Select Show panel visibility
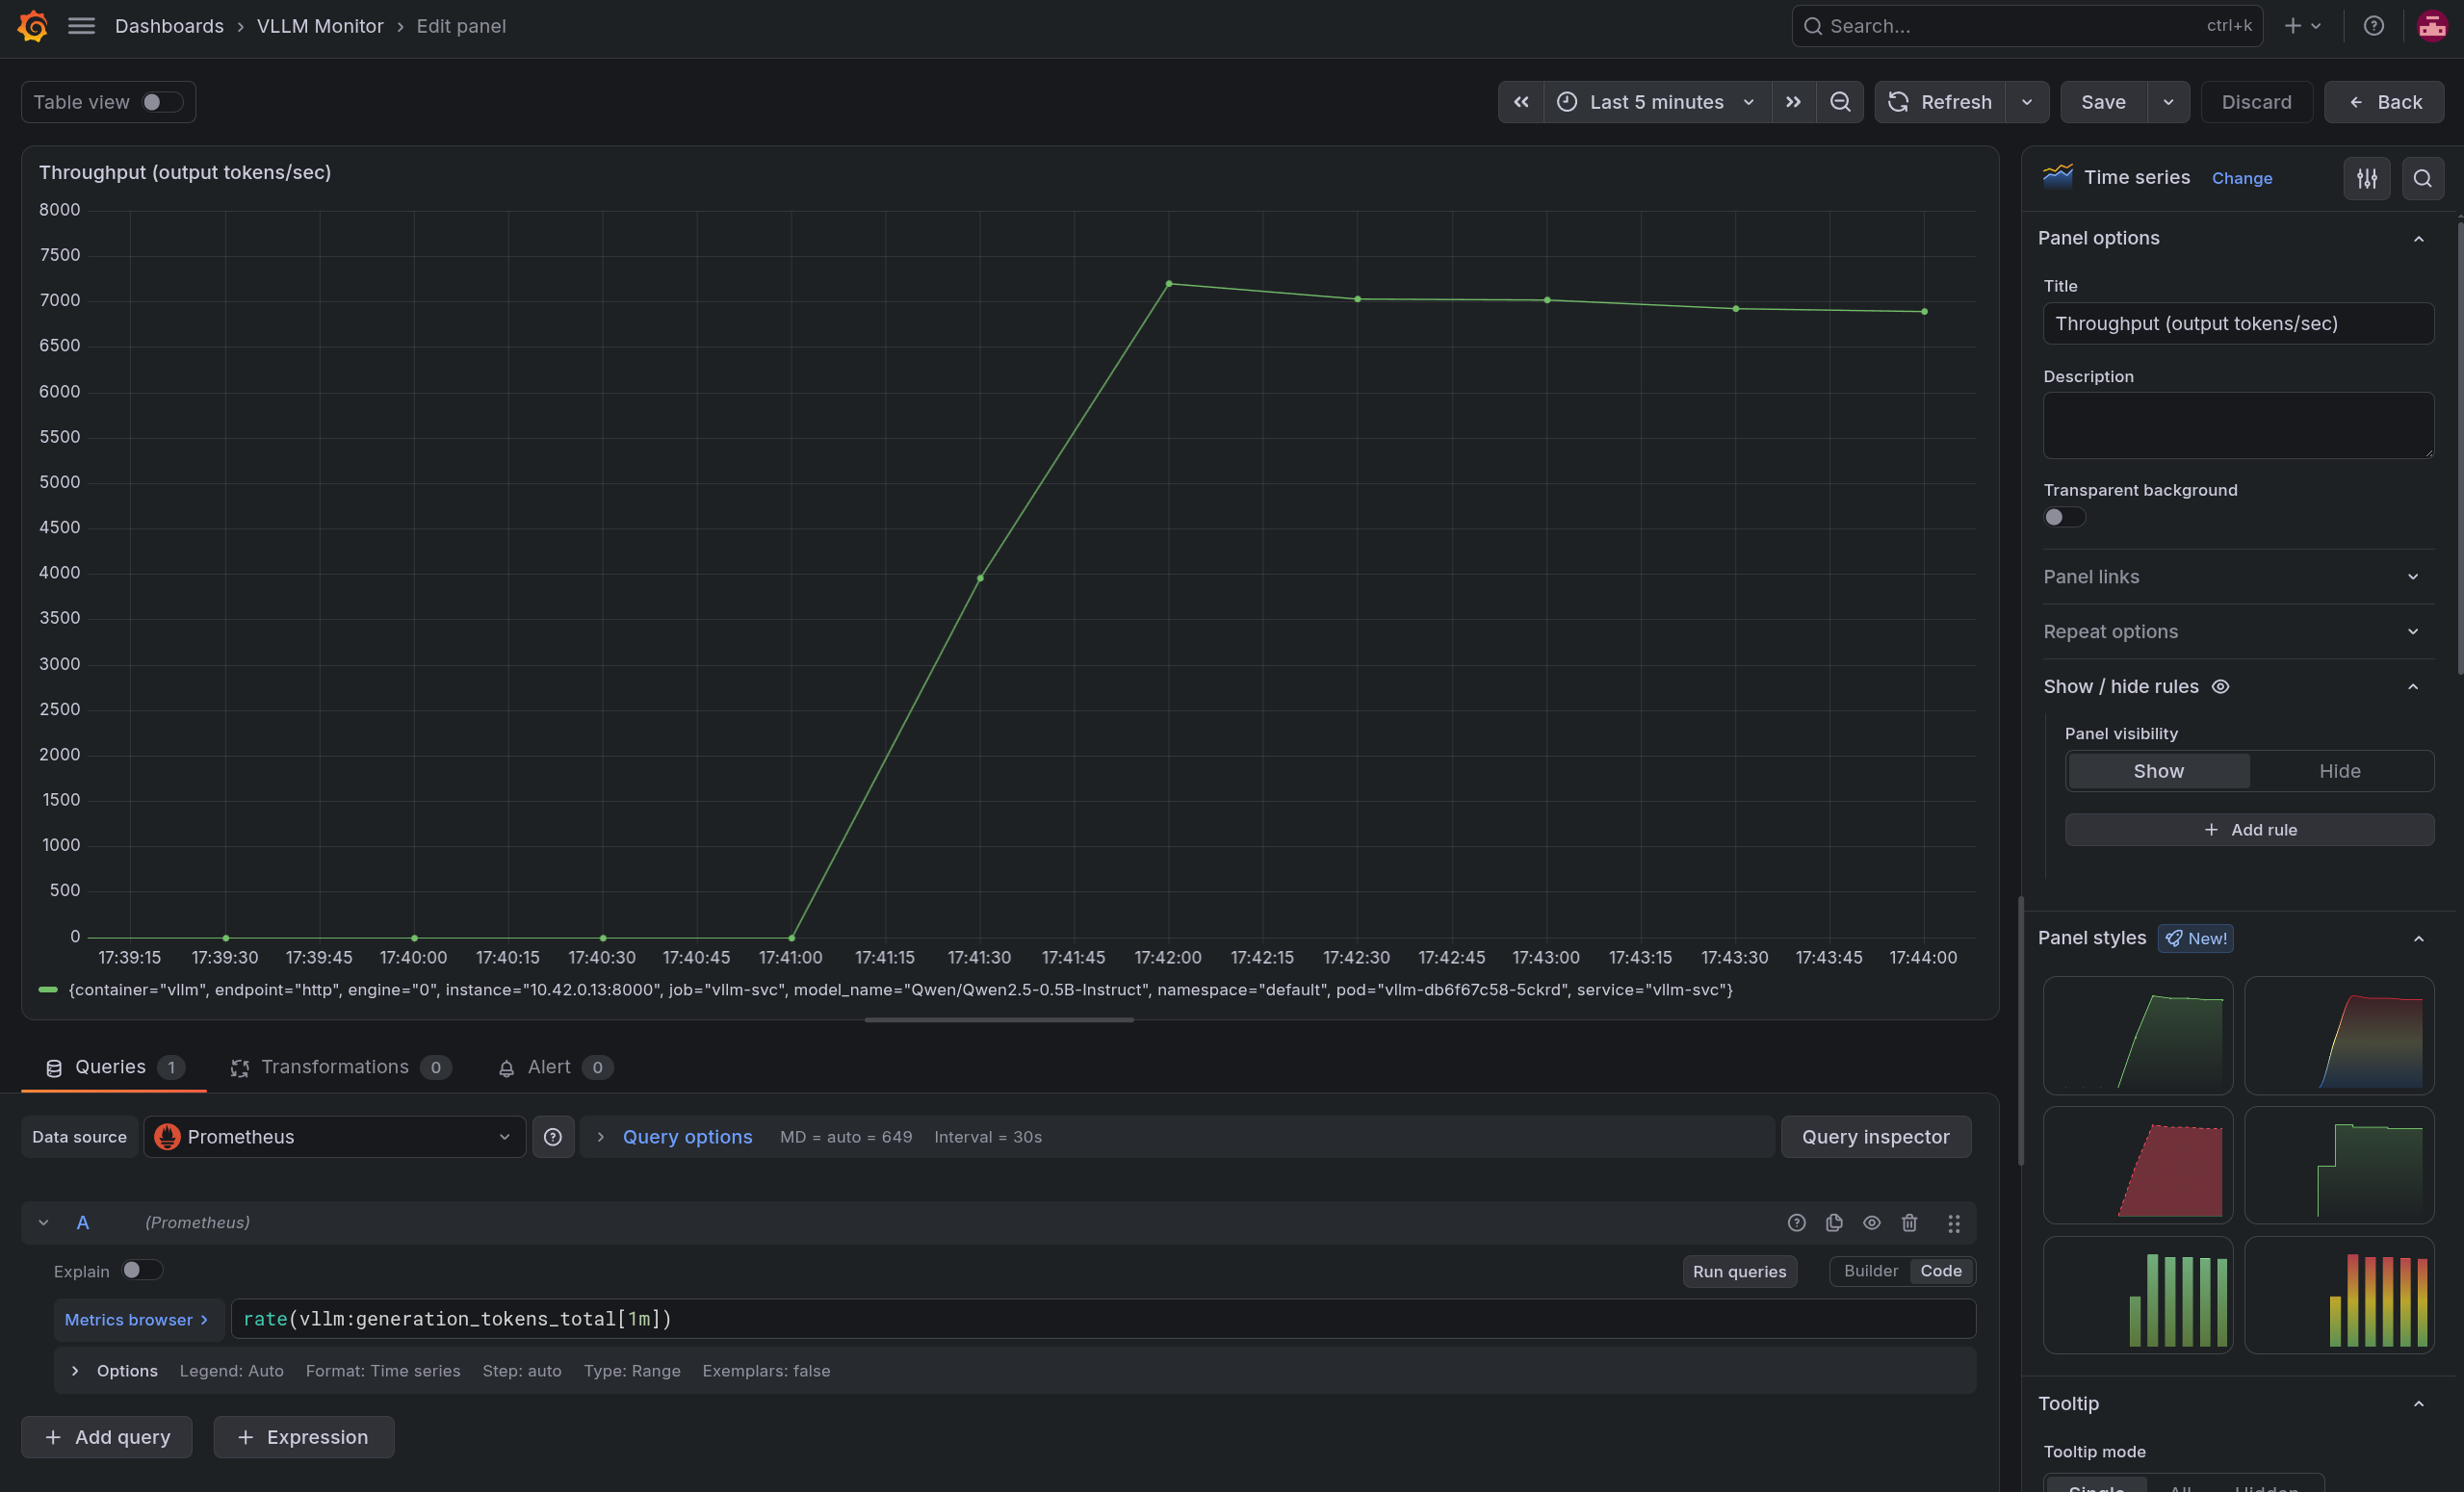Viewport: 2464px width, 1492px height. pos(2158,771)
